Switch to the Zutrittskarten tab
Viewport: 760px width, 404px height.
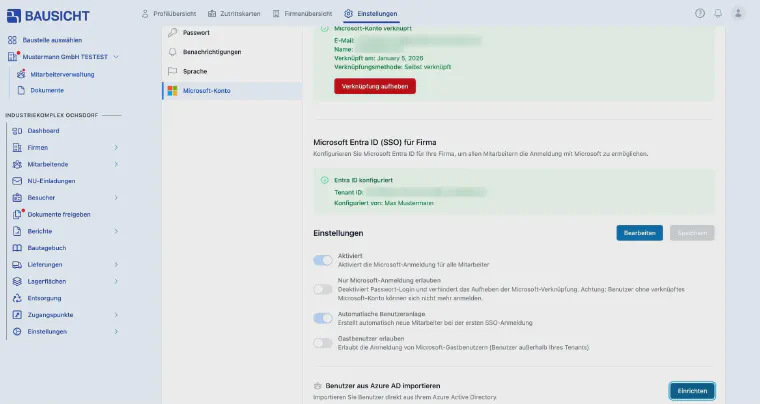pyautogui.click(x=234, y=14)
